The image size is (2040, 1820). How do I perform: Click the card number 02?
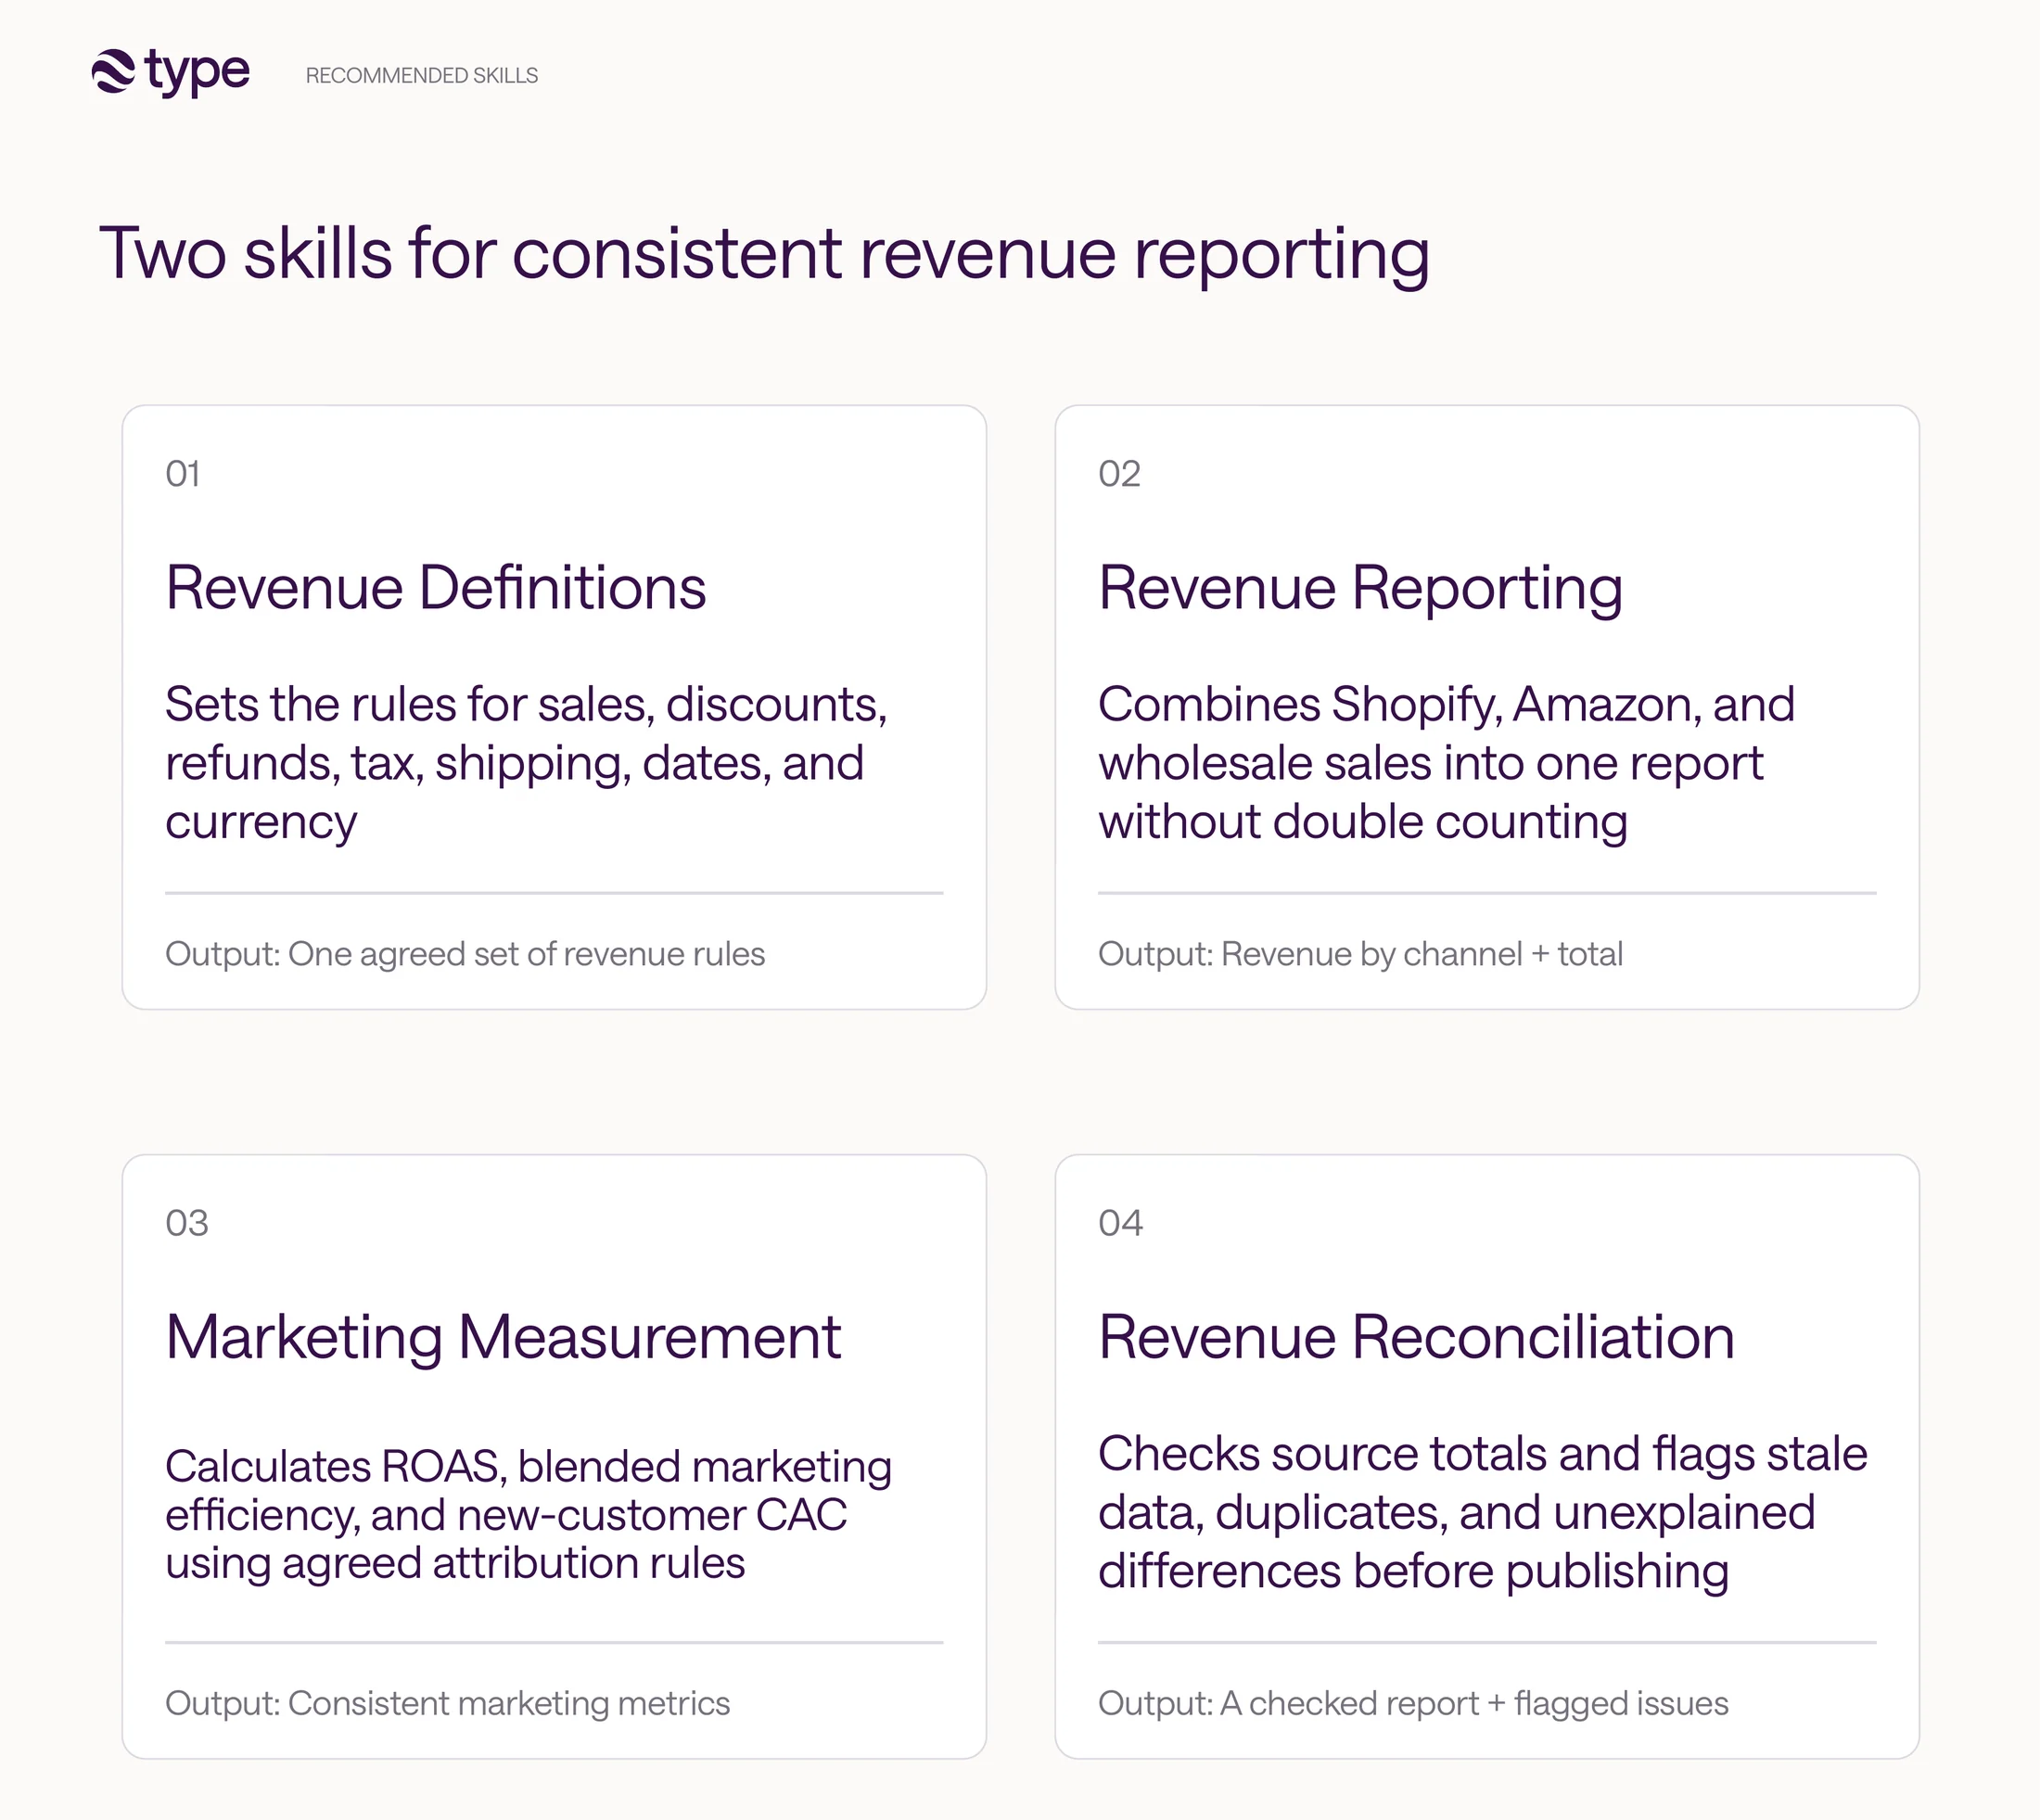(x=1119, y=474)
